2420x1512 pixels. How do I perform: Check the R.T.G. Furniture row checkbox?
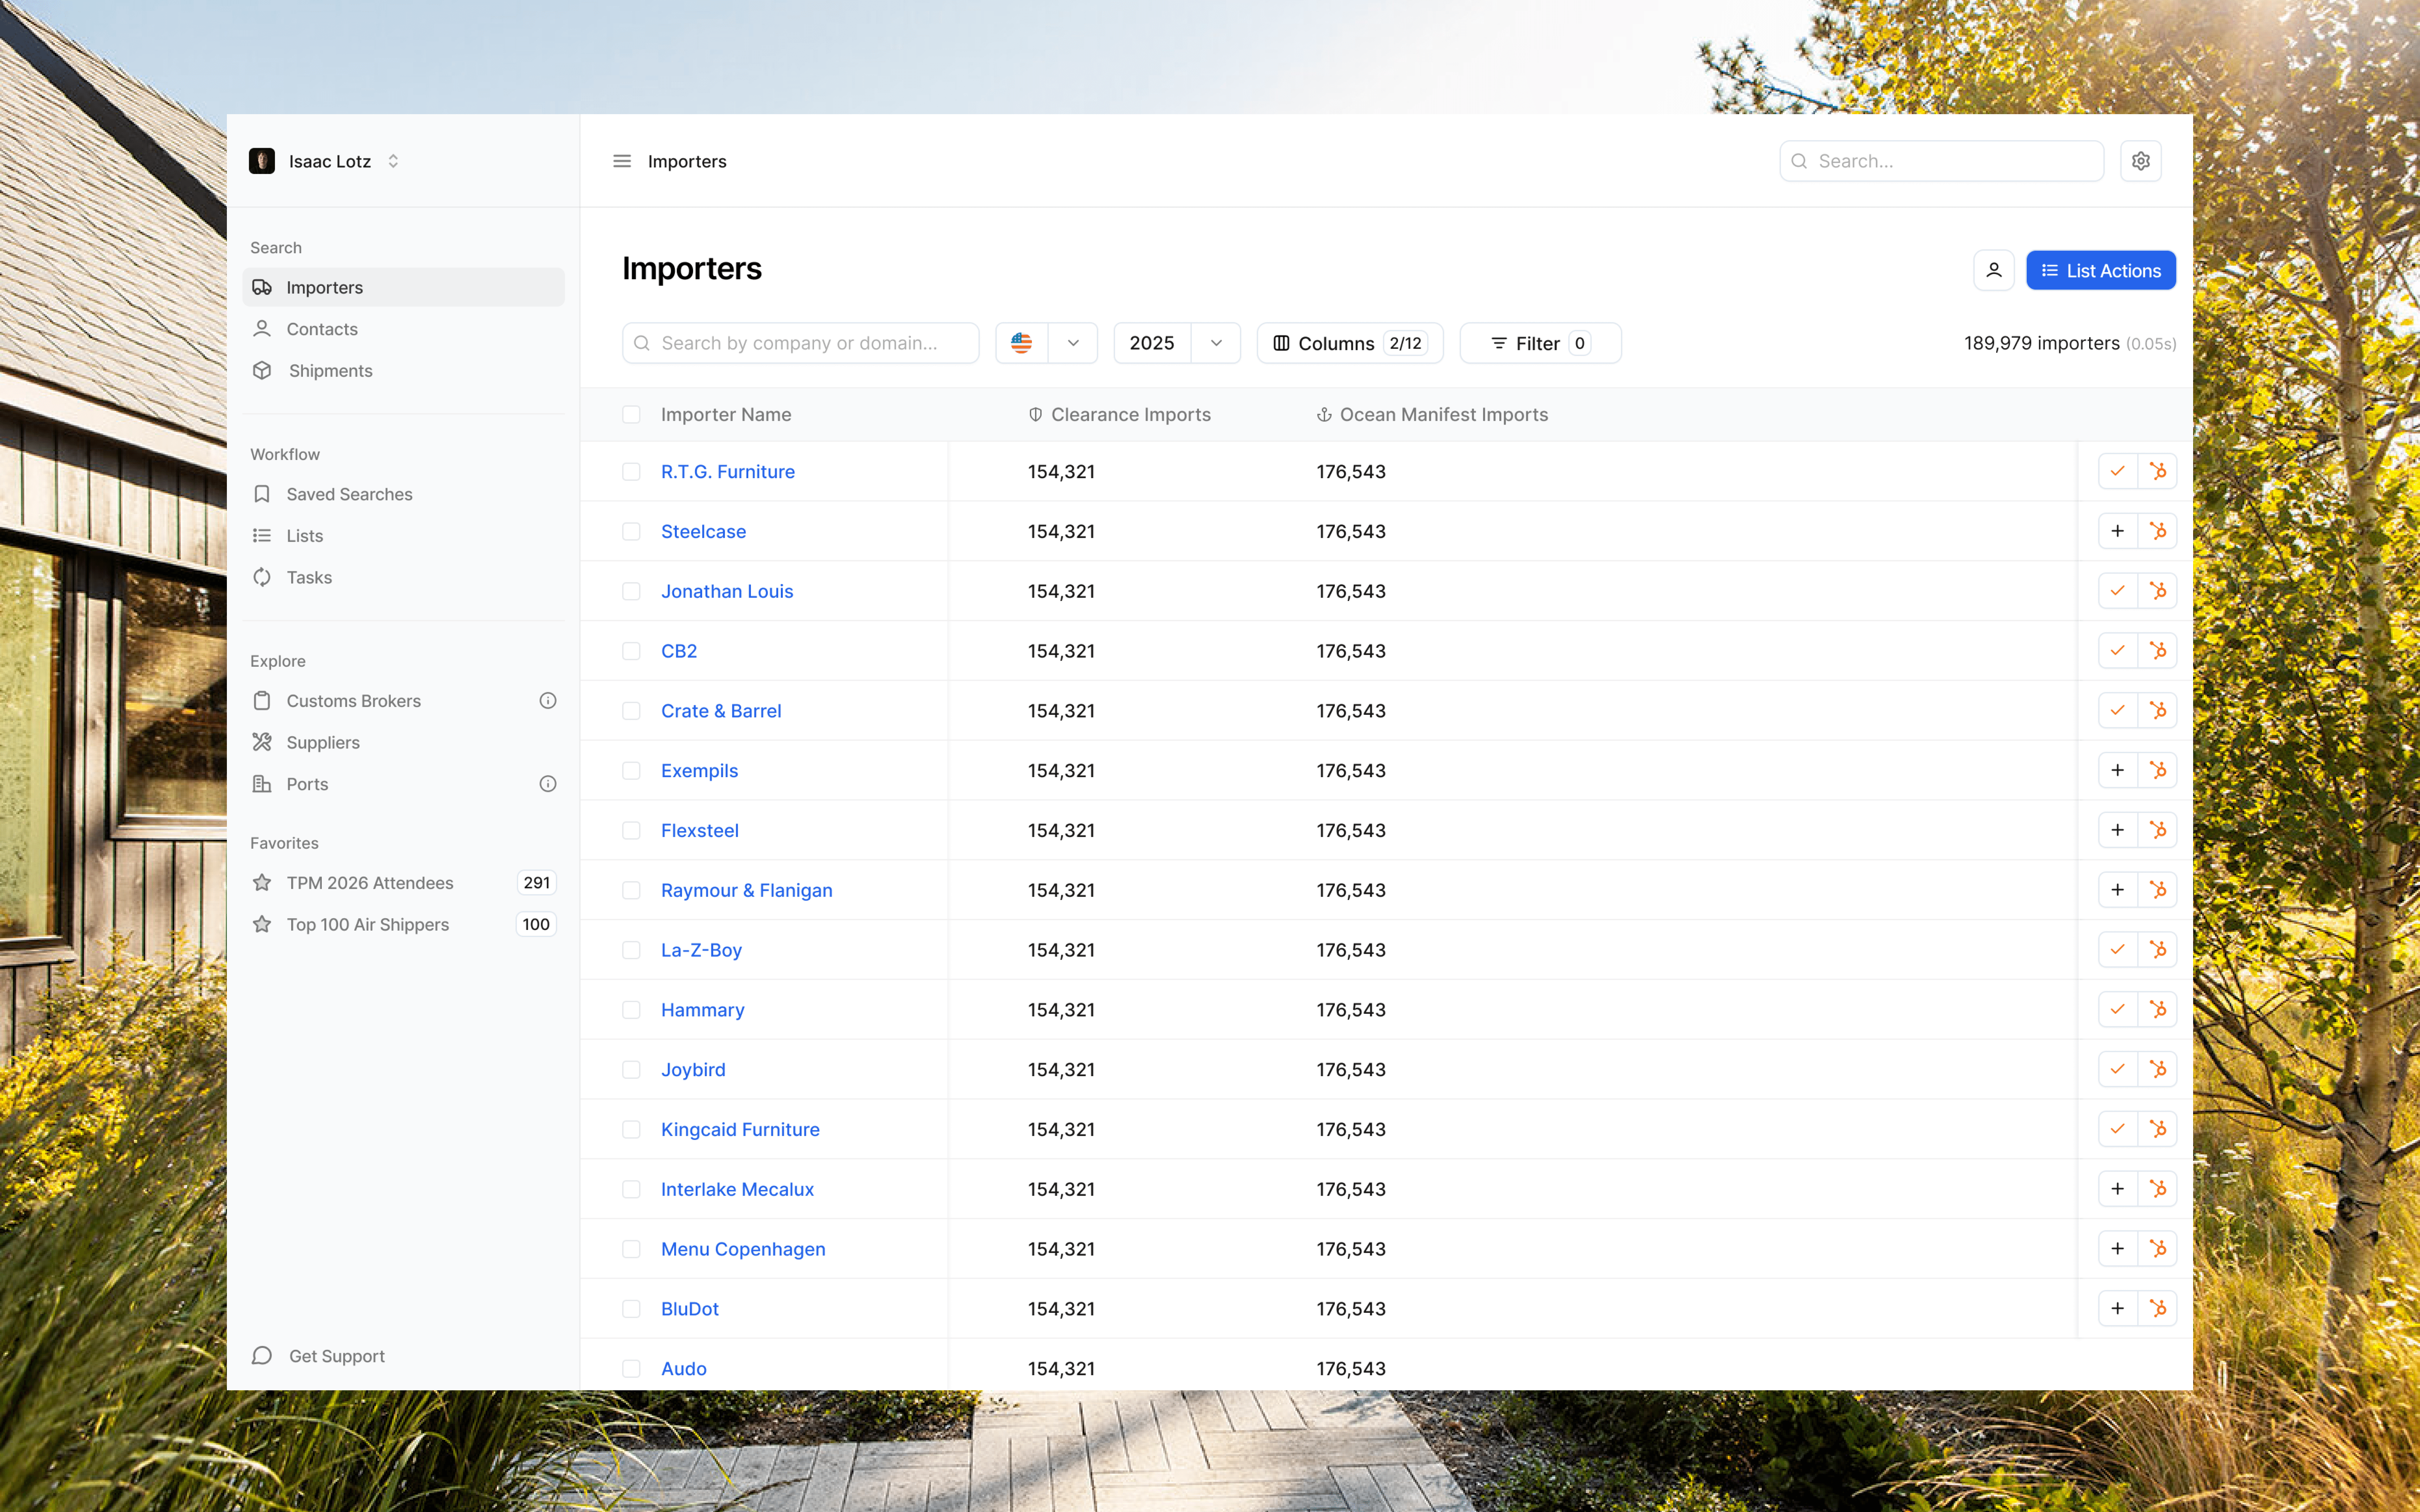point(631,472)
